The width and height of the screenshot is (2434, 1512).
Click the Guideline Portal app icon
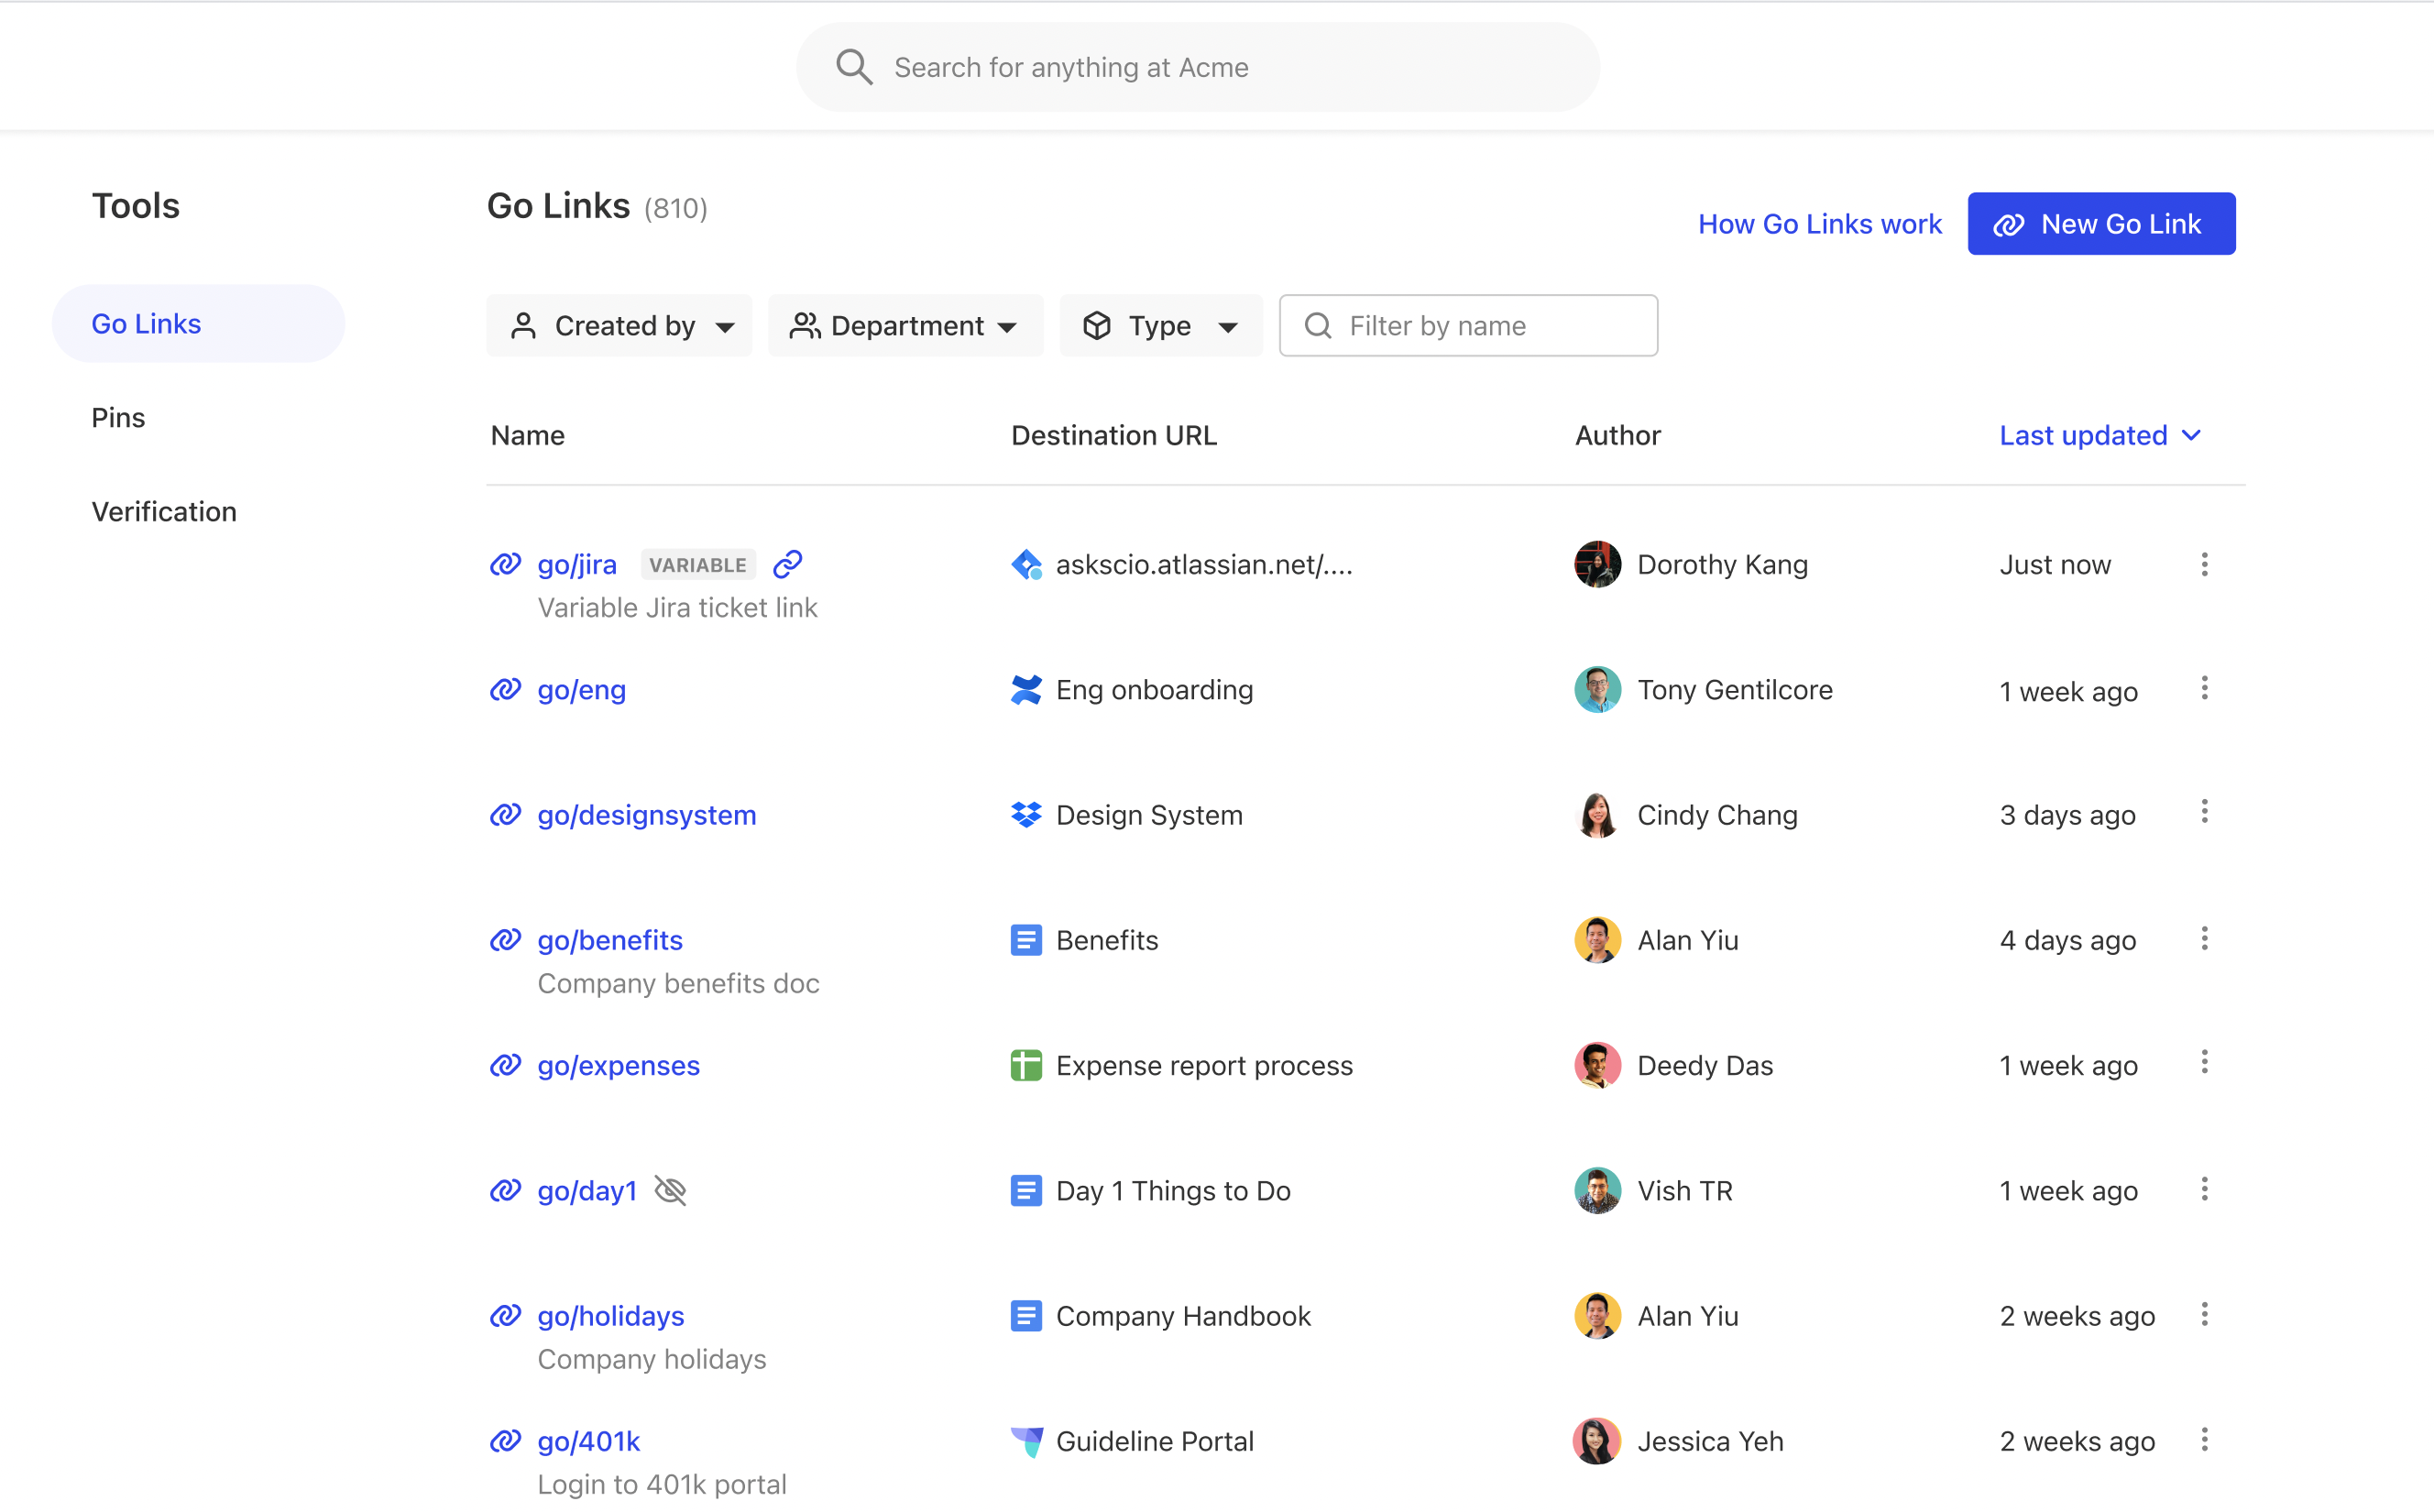click(1026, 1441)
